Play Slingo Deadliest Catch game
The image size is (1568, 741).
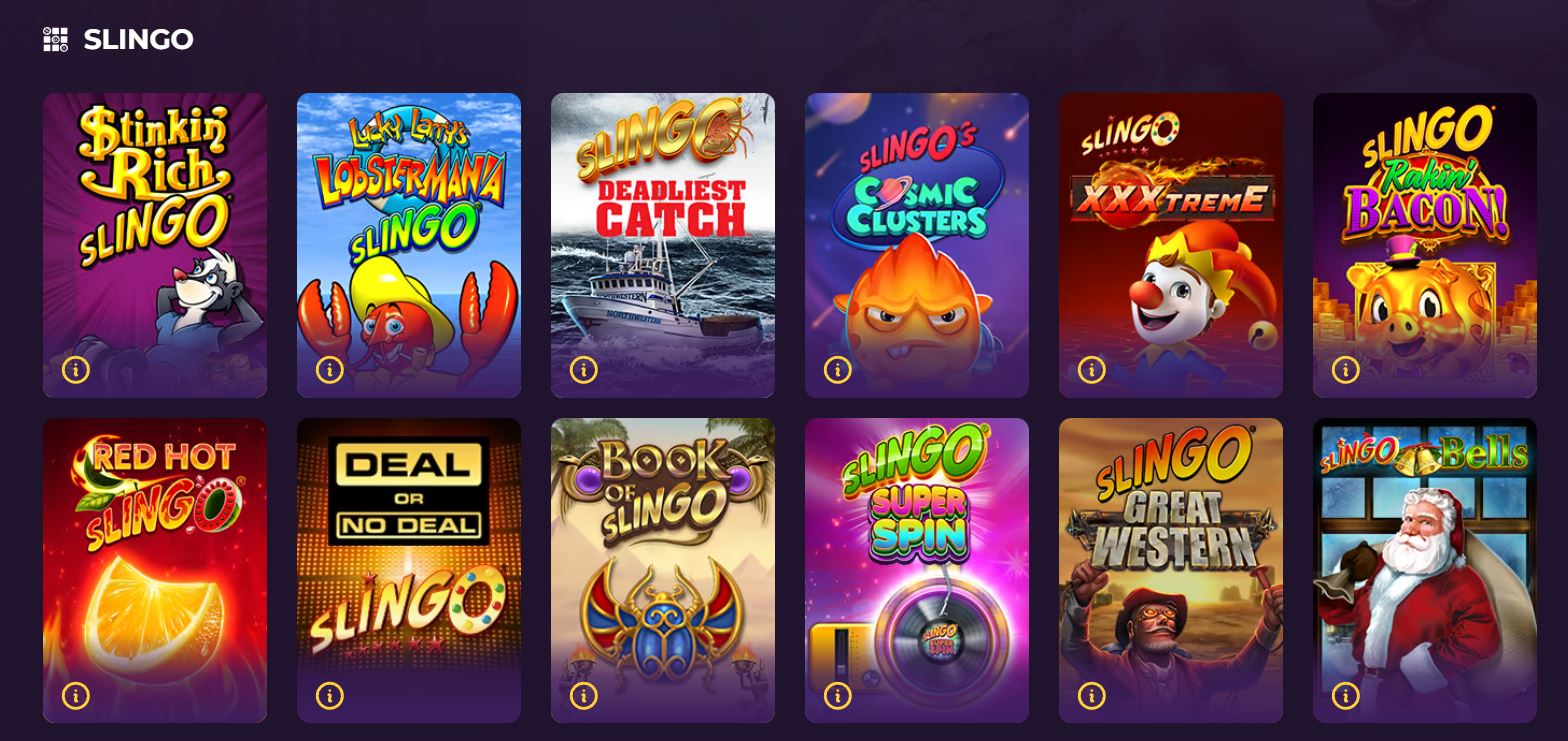[x=663, y=245]
